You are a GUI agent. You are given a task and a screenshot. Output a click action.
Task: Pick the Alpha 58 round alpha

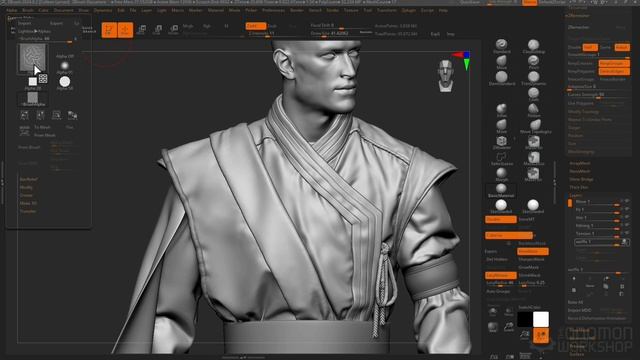click(x=64, y=82)
